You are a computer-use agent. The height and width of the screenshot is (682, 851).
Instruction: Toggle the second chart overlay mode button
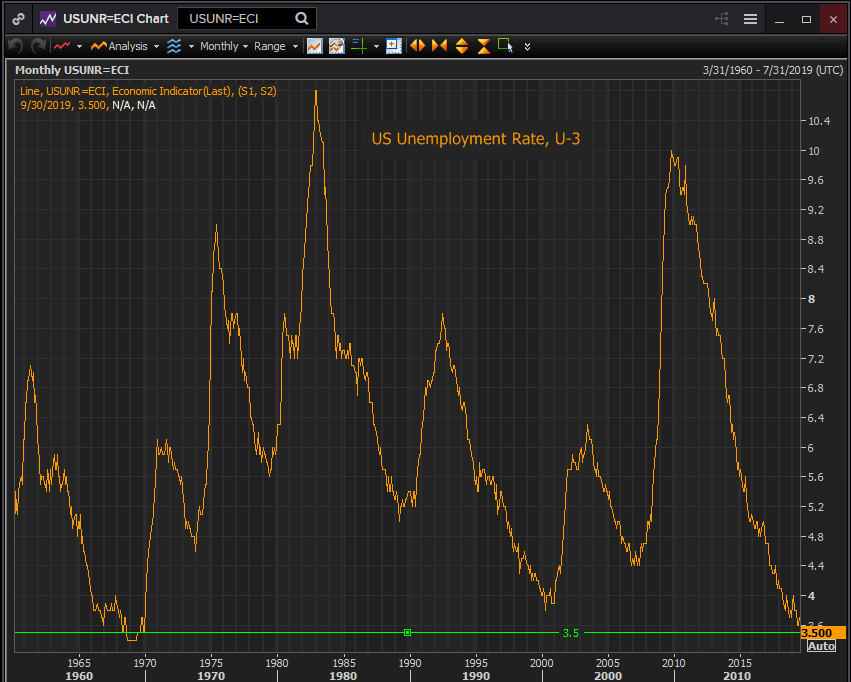[336, 46]
